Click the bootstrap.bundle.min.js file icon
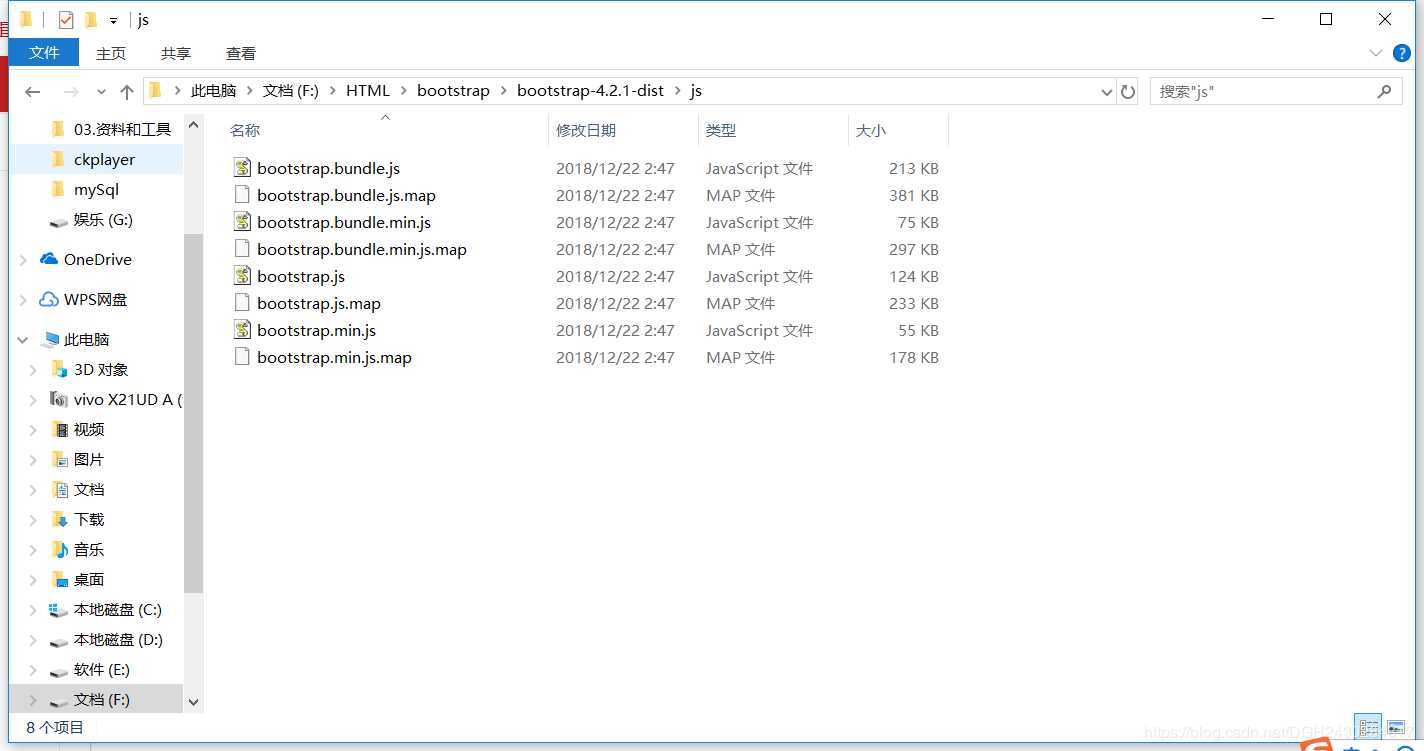Image resolution: width=1424 pixels, height=751 pixels. (x=241, y=222)
